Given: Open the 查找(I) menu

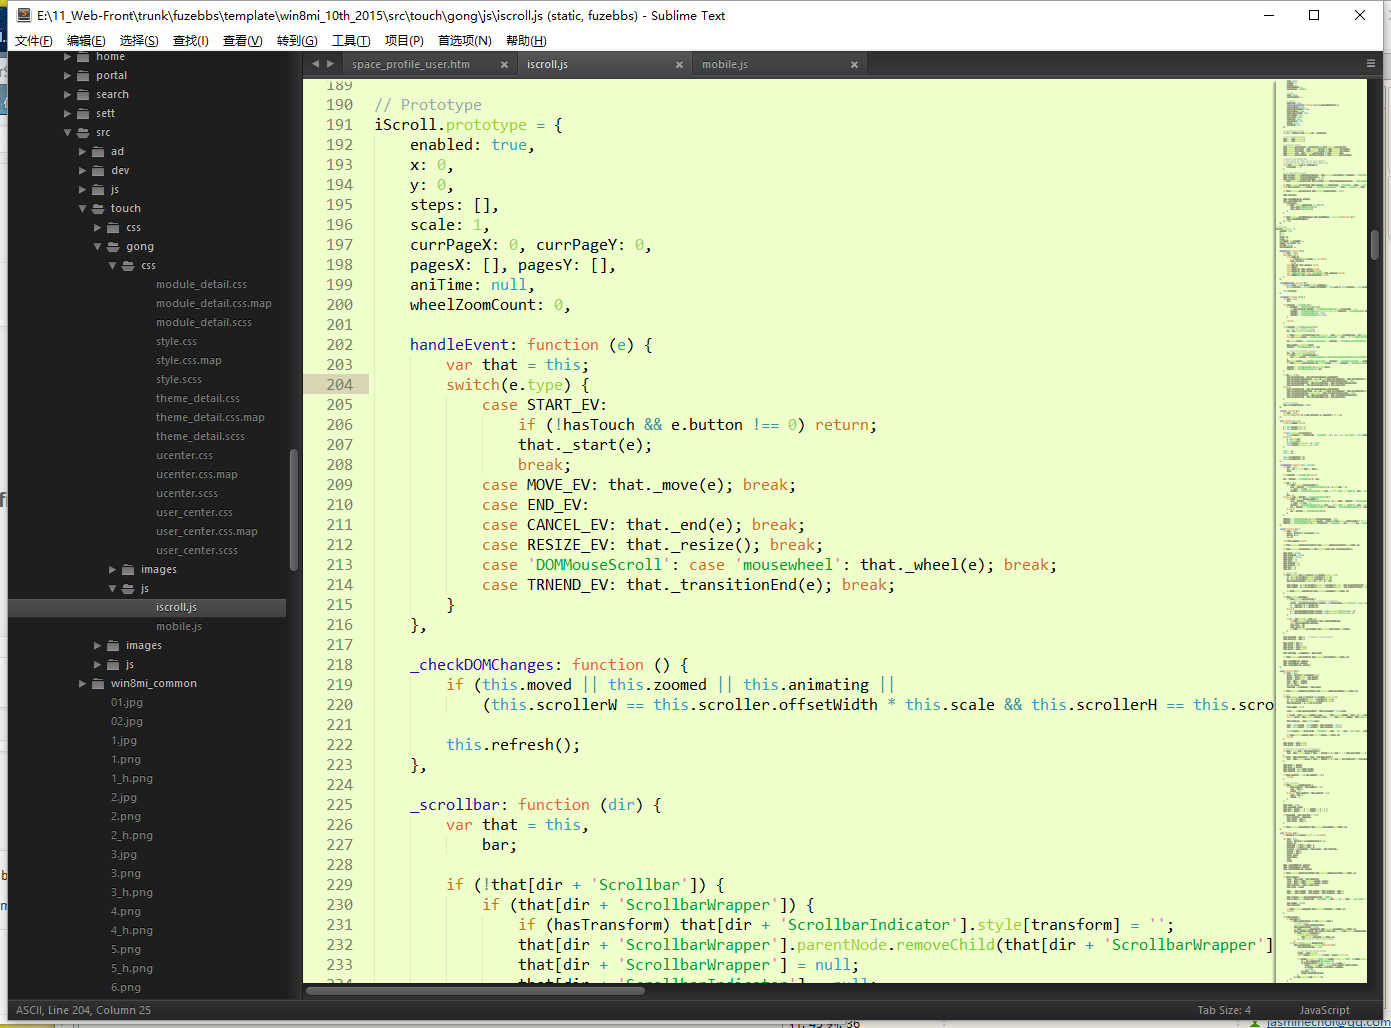Looking at the screenshot, I should pos(191,41).
